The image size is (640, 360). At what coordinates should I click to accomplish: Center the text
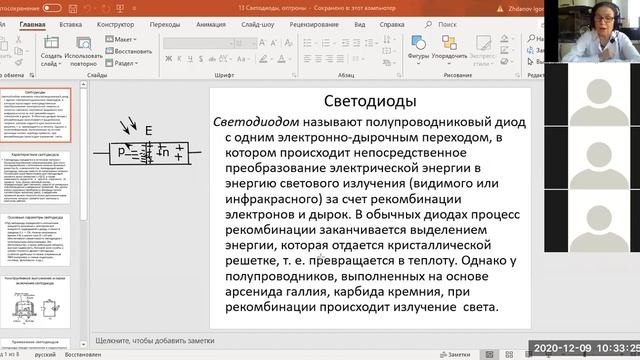tap(318, 59)
